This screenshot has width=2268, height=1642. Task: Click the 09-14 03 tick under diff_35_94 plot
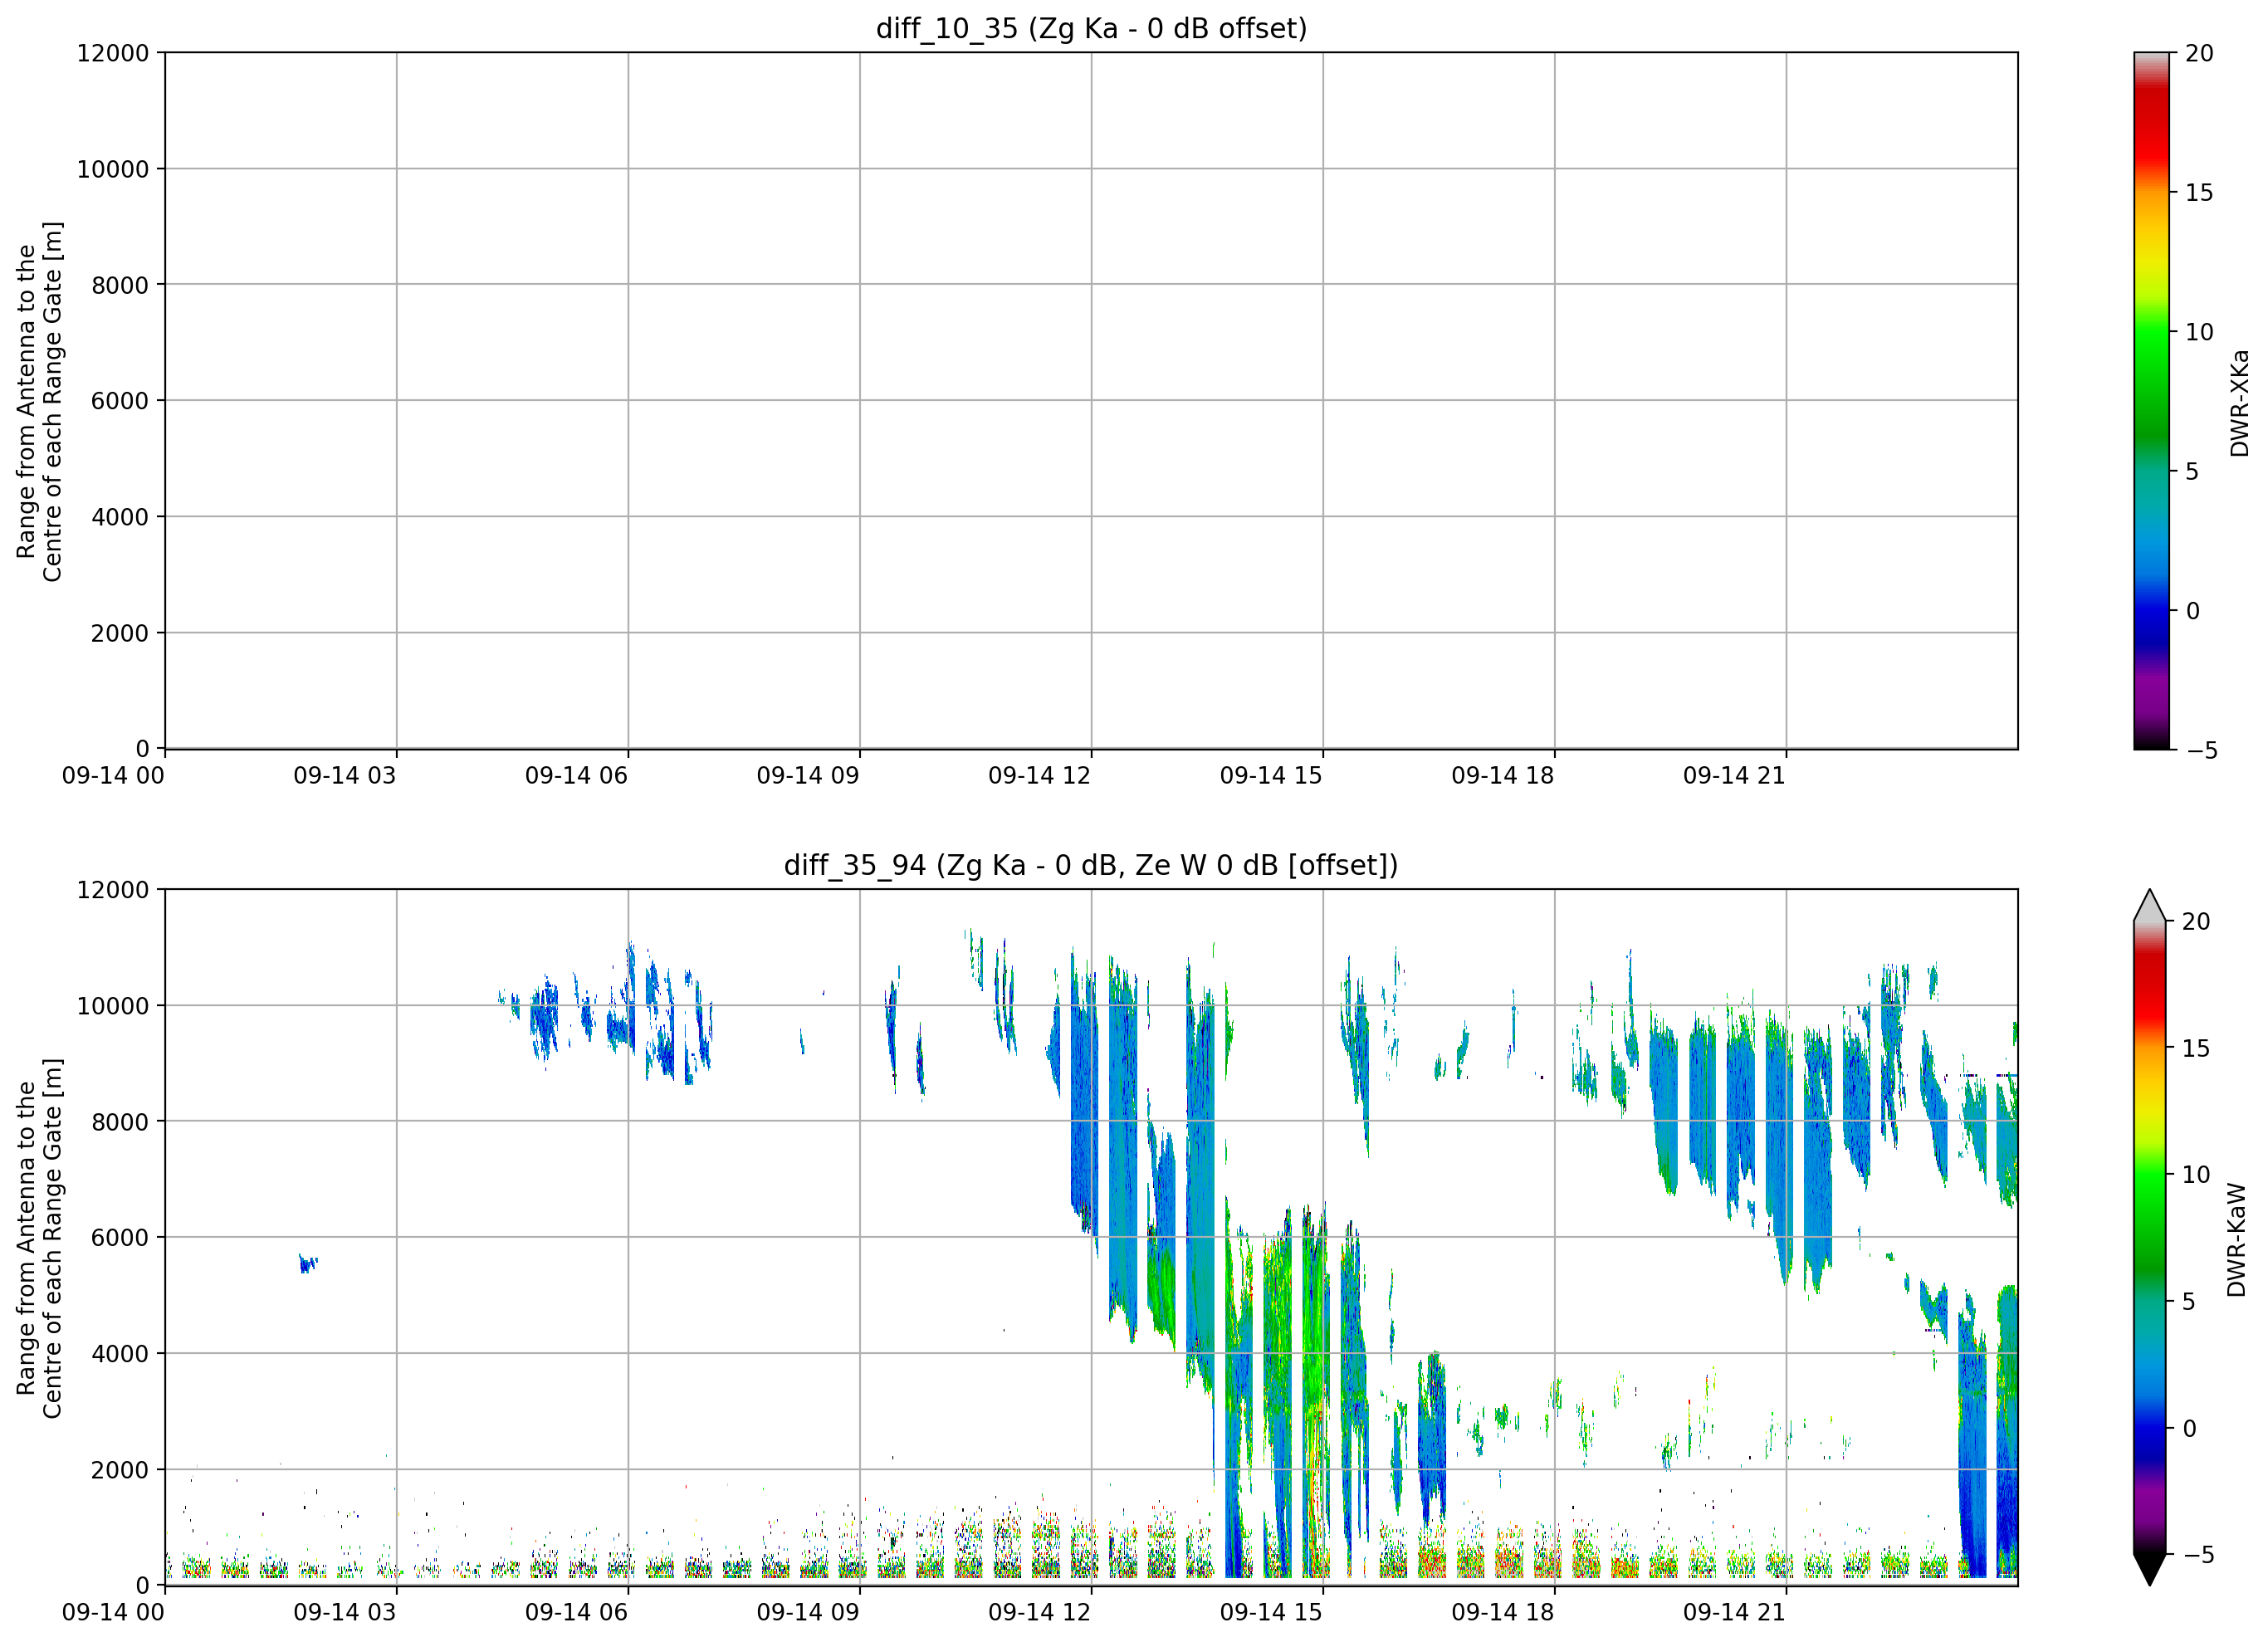pos(345,1613)
